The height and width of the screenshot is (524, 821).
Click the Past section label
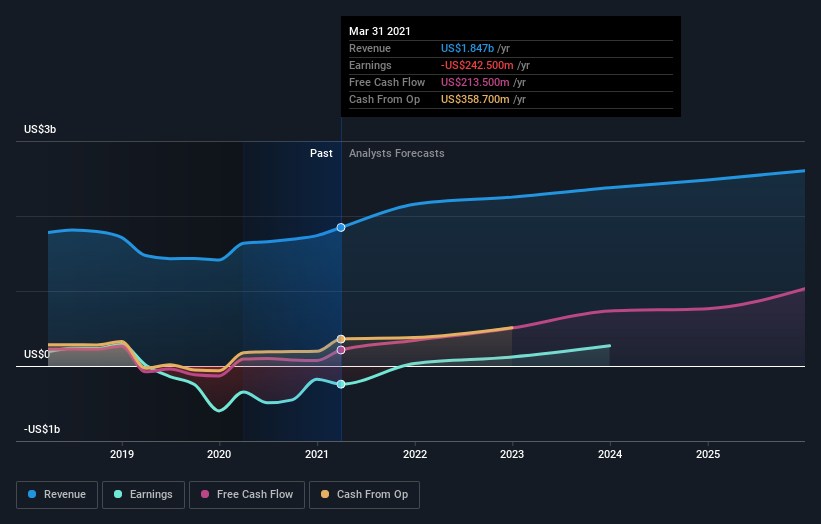coord(321,153)
